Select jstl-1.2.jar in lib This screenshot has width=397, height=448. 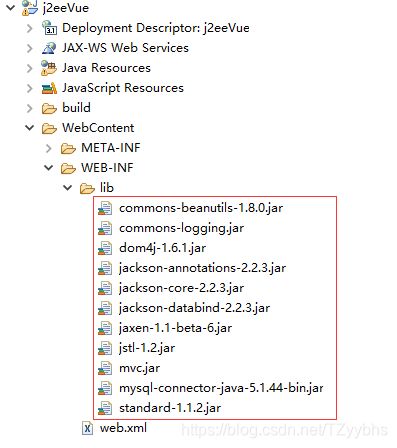(x=147, y=348)
